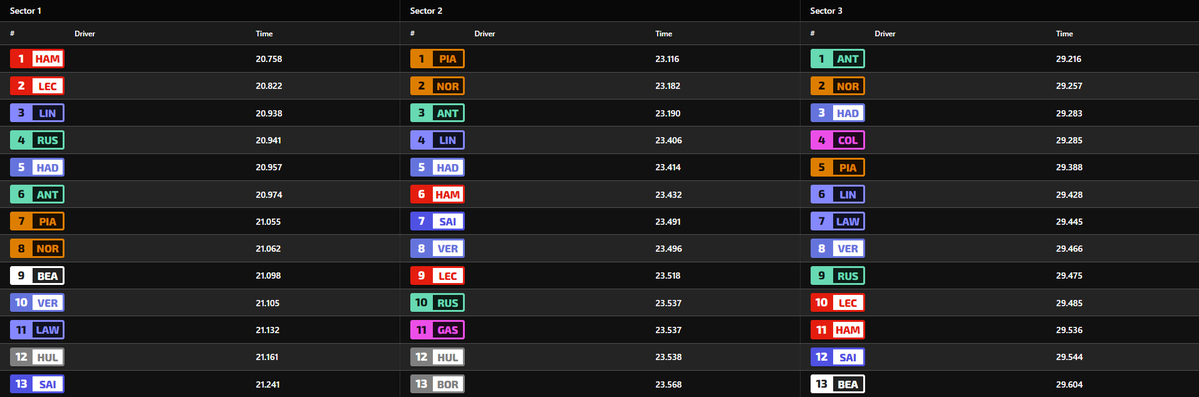This screenshot has height=397, width=1199.
Task: Click the 23.538 time for HUL
Action: coord(668,357)
